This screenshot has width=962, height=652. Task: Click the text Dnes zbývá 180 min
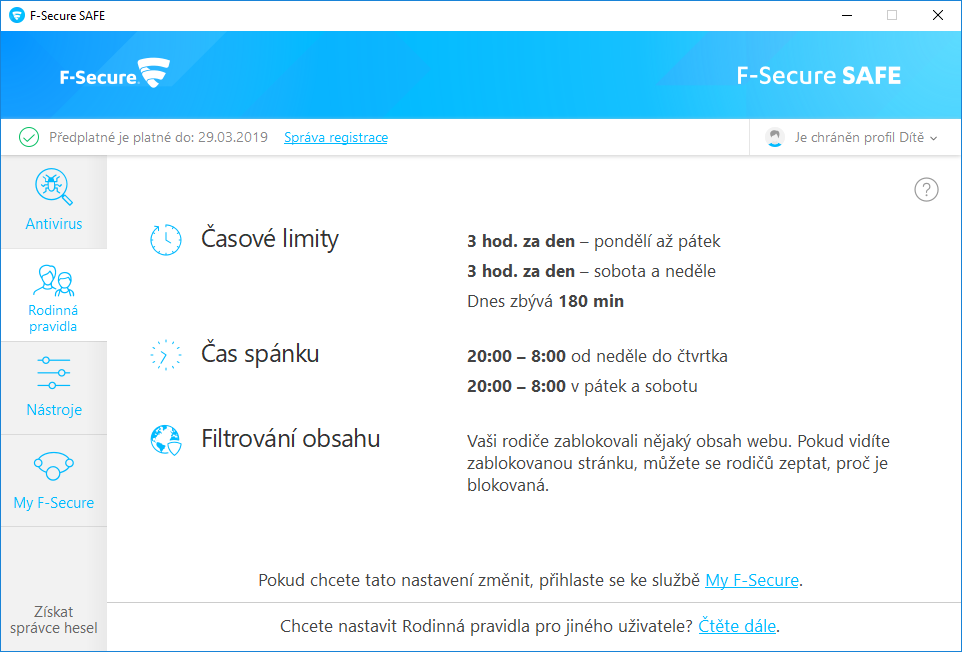(x=545, y=301)
